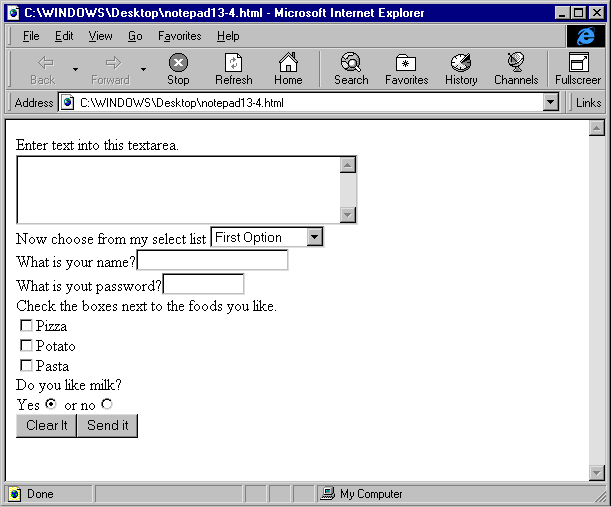Click the Done status bar text

pos(40,494)
